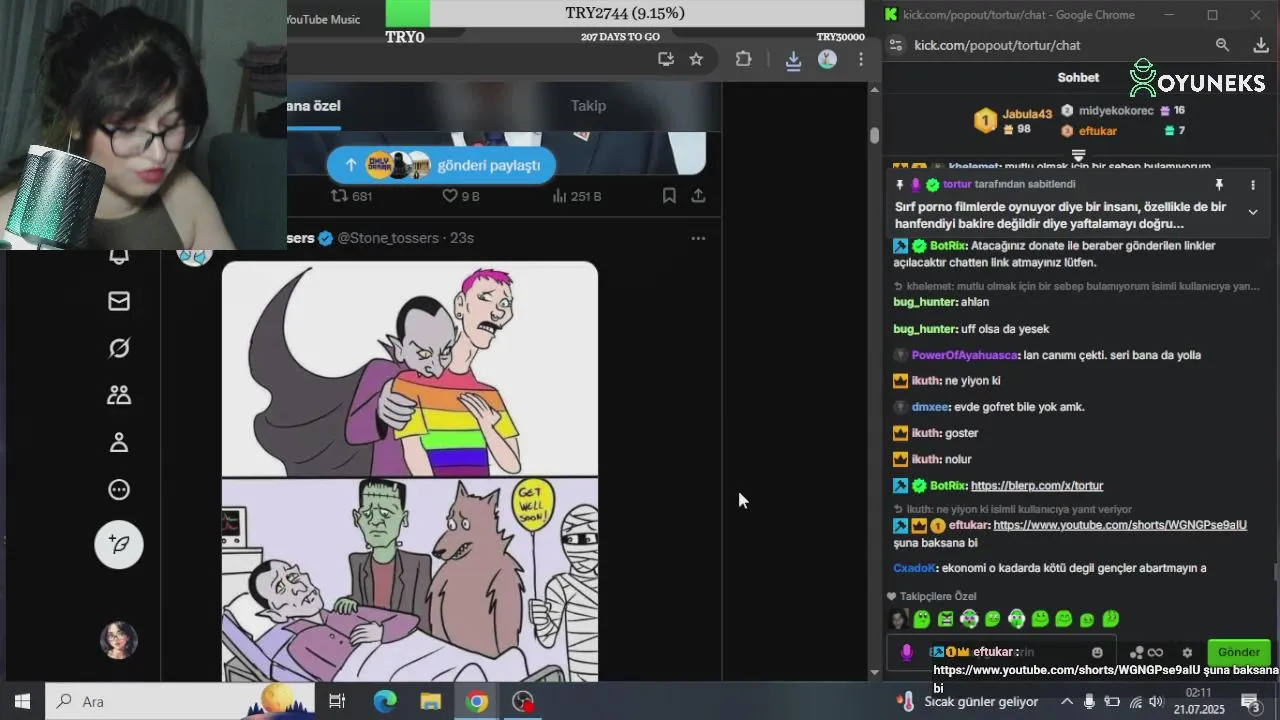Open X notifications bell in sidebar
Image resolution: width=1280 pixels, height=720 pixels.
click(x=119, y=257)
